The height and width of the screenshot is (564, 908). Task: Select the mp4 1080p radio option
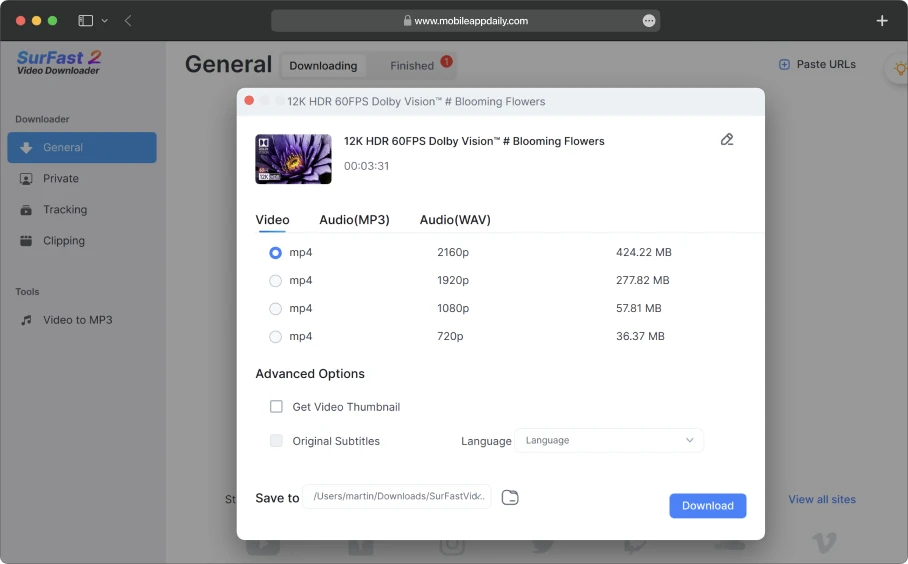(x=275, y=309)
